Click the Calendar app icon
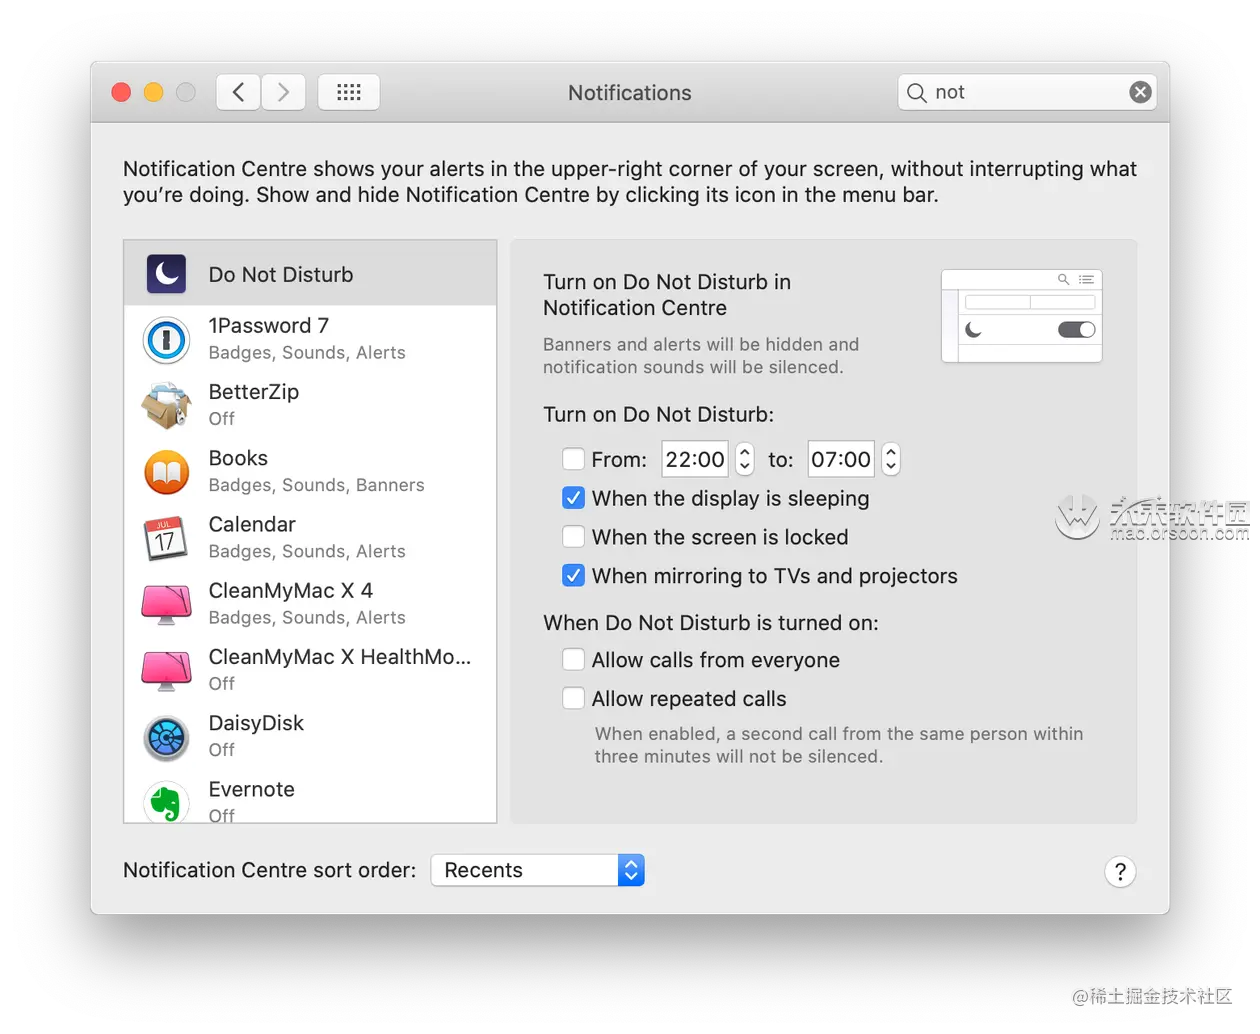 (166, 538)
